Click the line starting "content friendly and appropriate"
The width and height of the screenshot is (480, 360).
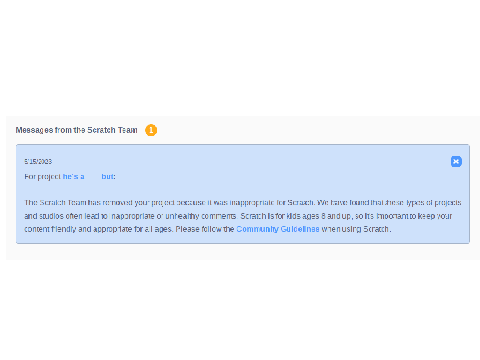pos(208,229)
